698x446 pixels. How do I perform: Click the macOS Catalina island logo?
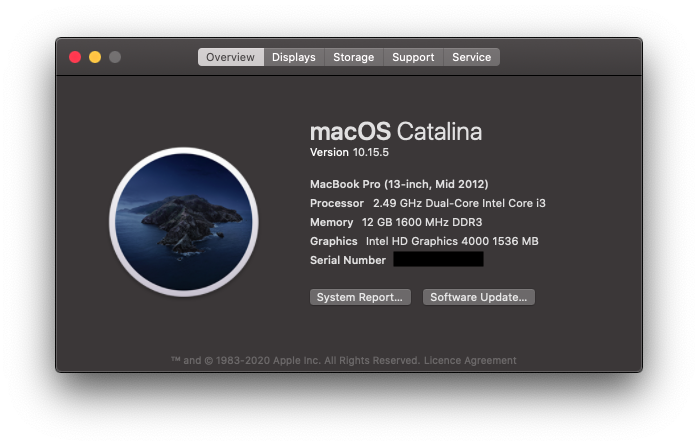[184, 222]
